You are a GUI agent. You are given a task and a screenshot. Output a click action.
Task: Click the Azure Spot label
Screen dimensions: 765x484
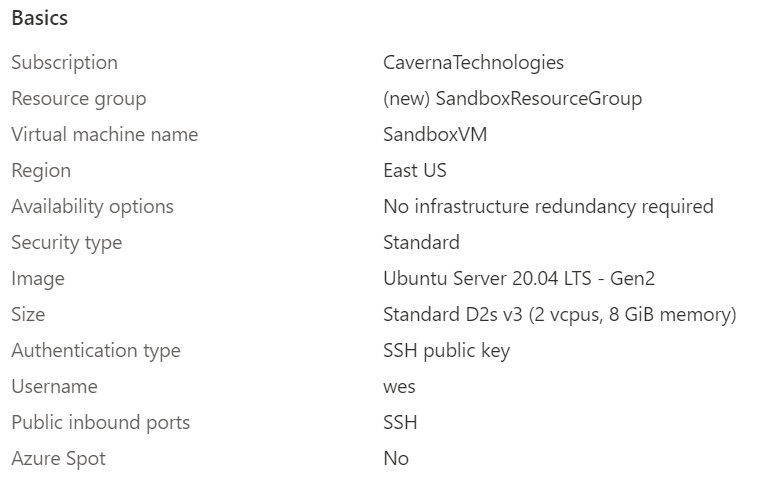58,458
